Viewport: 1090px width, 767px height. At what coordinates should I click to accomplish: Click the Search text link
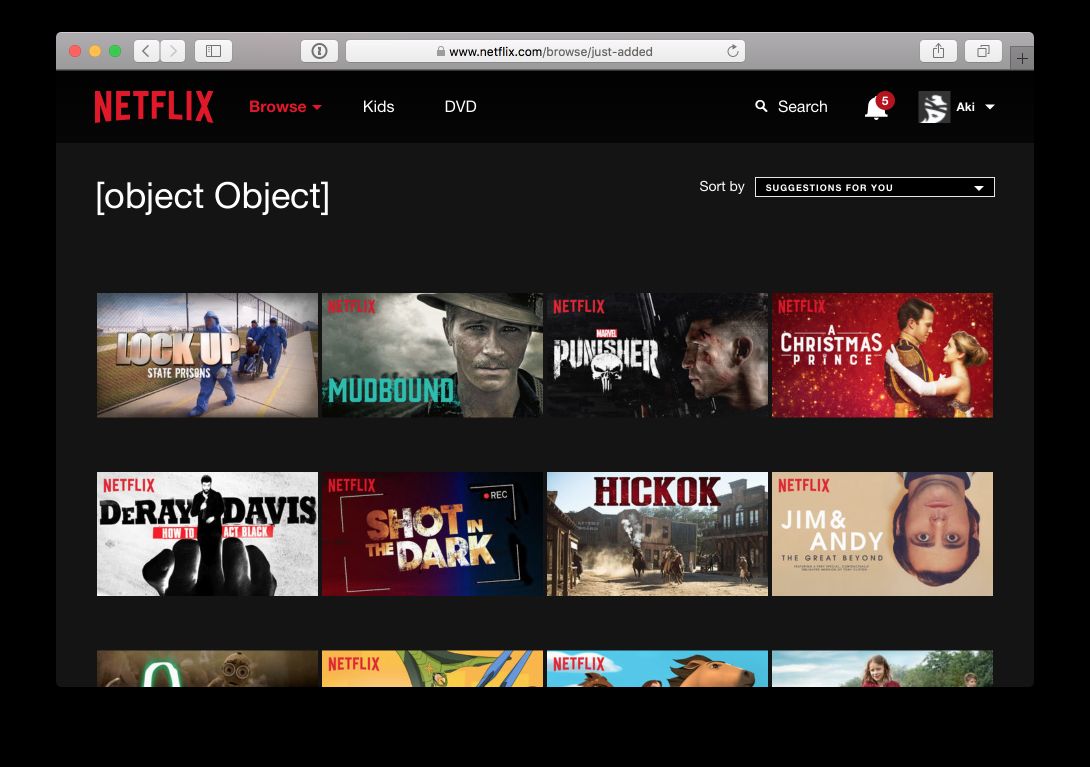tap(802, 107)
